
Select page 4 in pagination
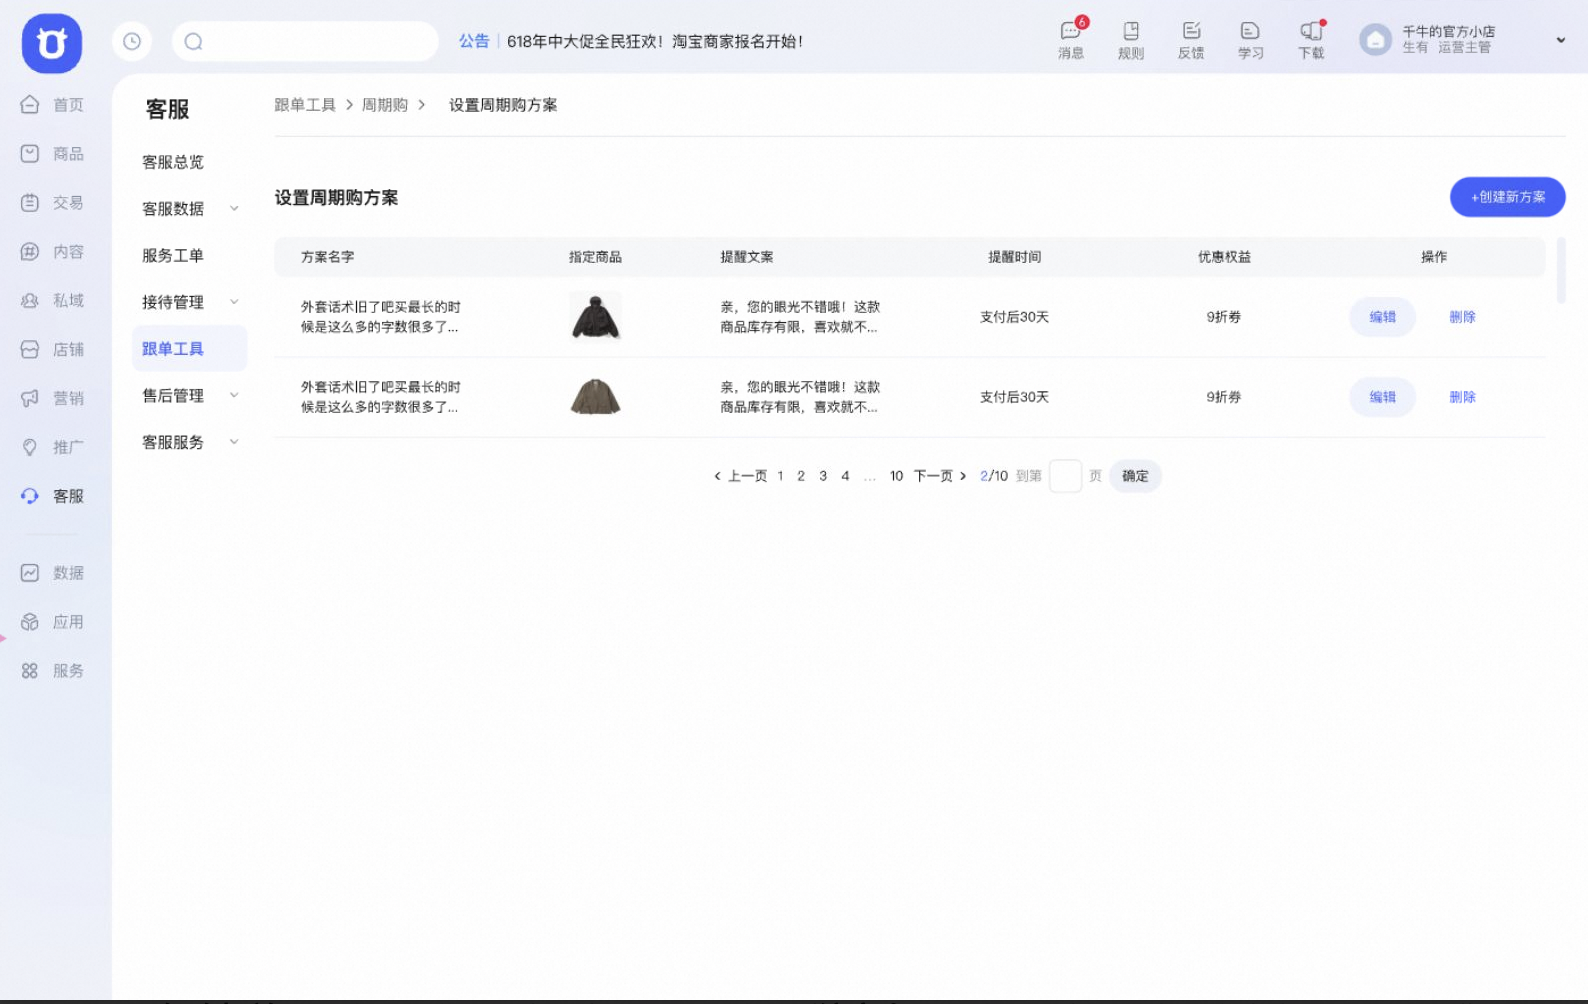click(845, 476)
